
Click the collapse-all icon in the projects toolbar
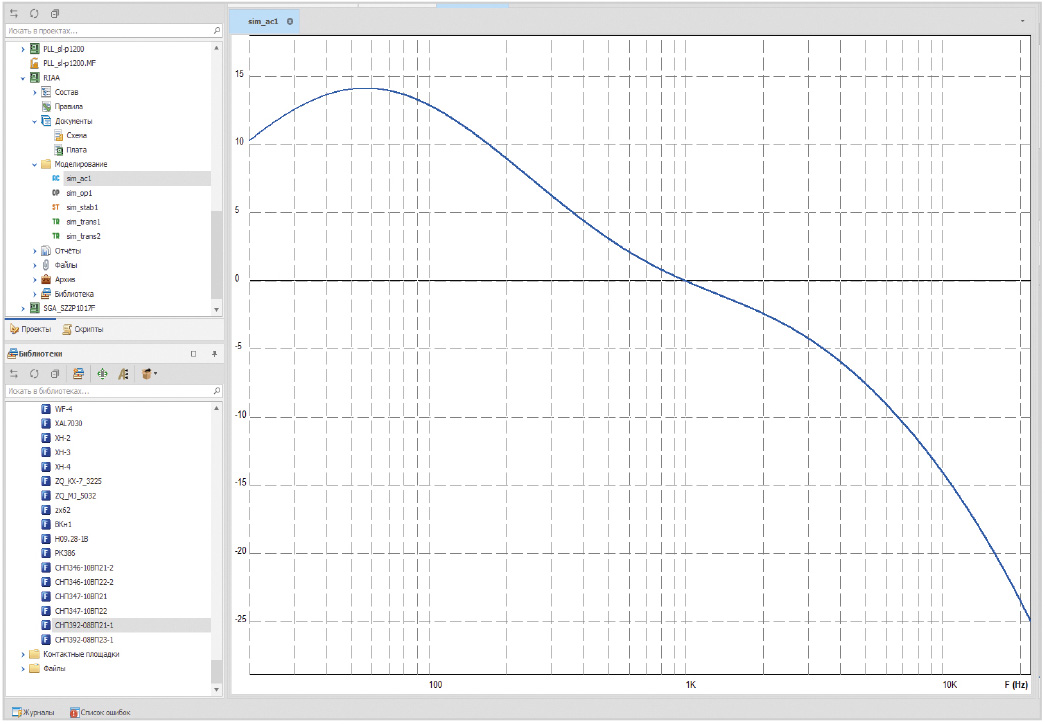(55, 14)
